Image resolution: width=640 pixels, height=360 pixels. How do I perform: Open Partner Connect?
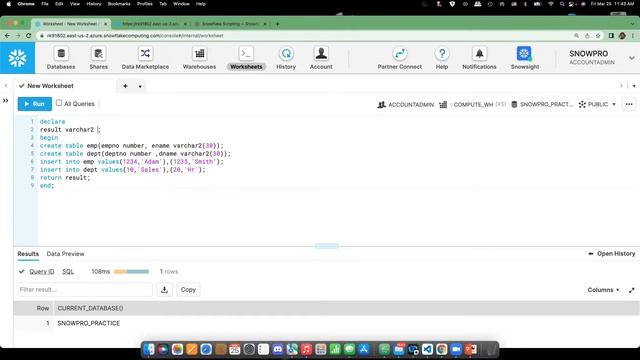tap(400, 58)
